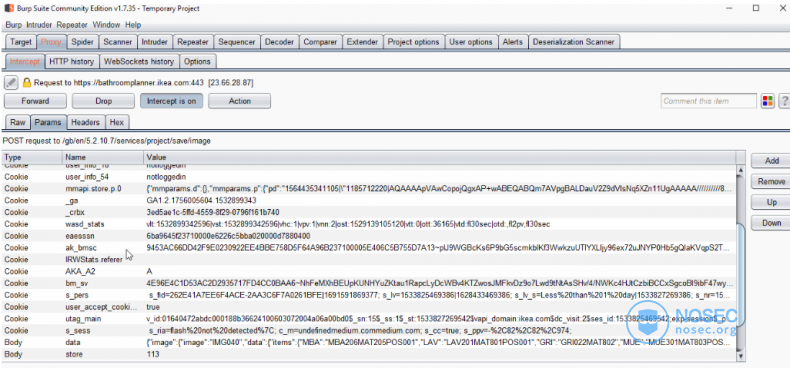790x368 pixels.
Task: Click the Action button
Action: (239, 101)
